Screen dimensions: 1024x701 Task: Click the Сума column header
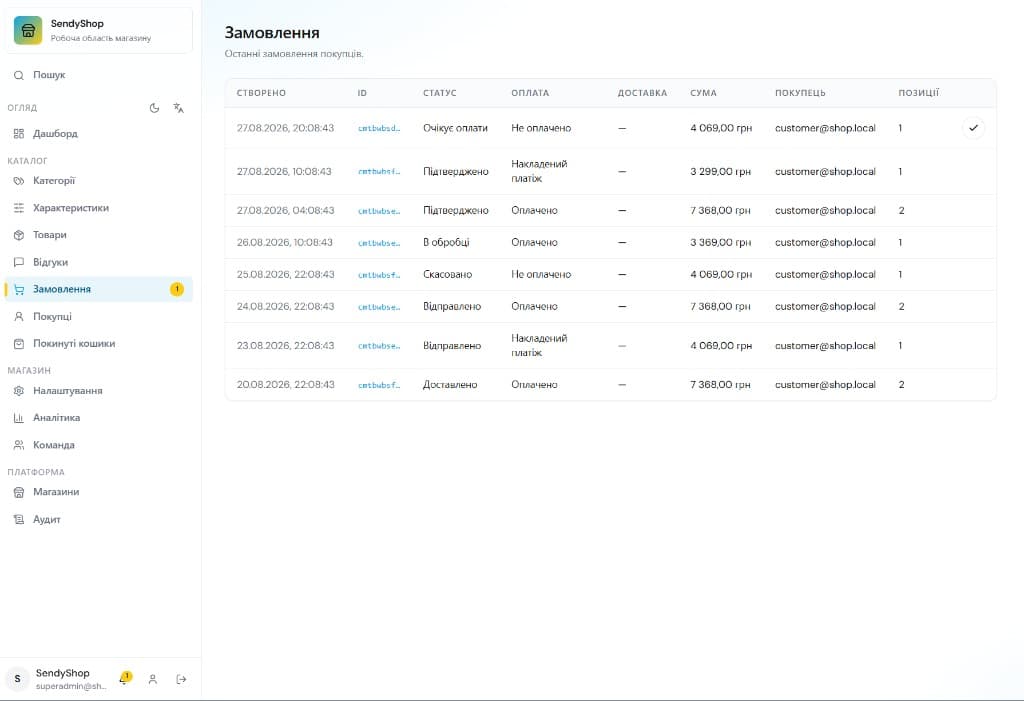(x=703, y=93)
